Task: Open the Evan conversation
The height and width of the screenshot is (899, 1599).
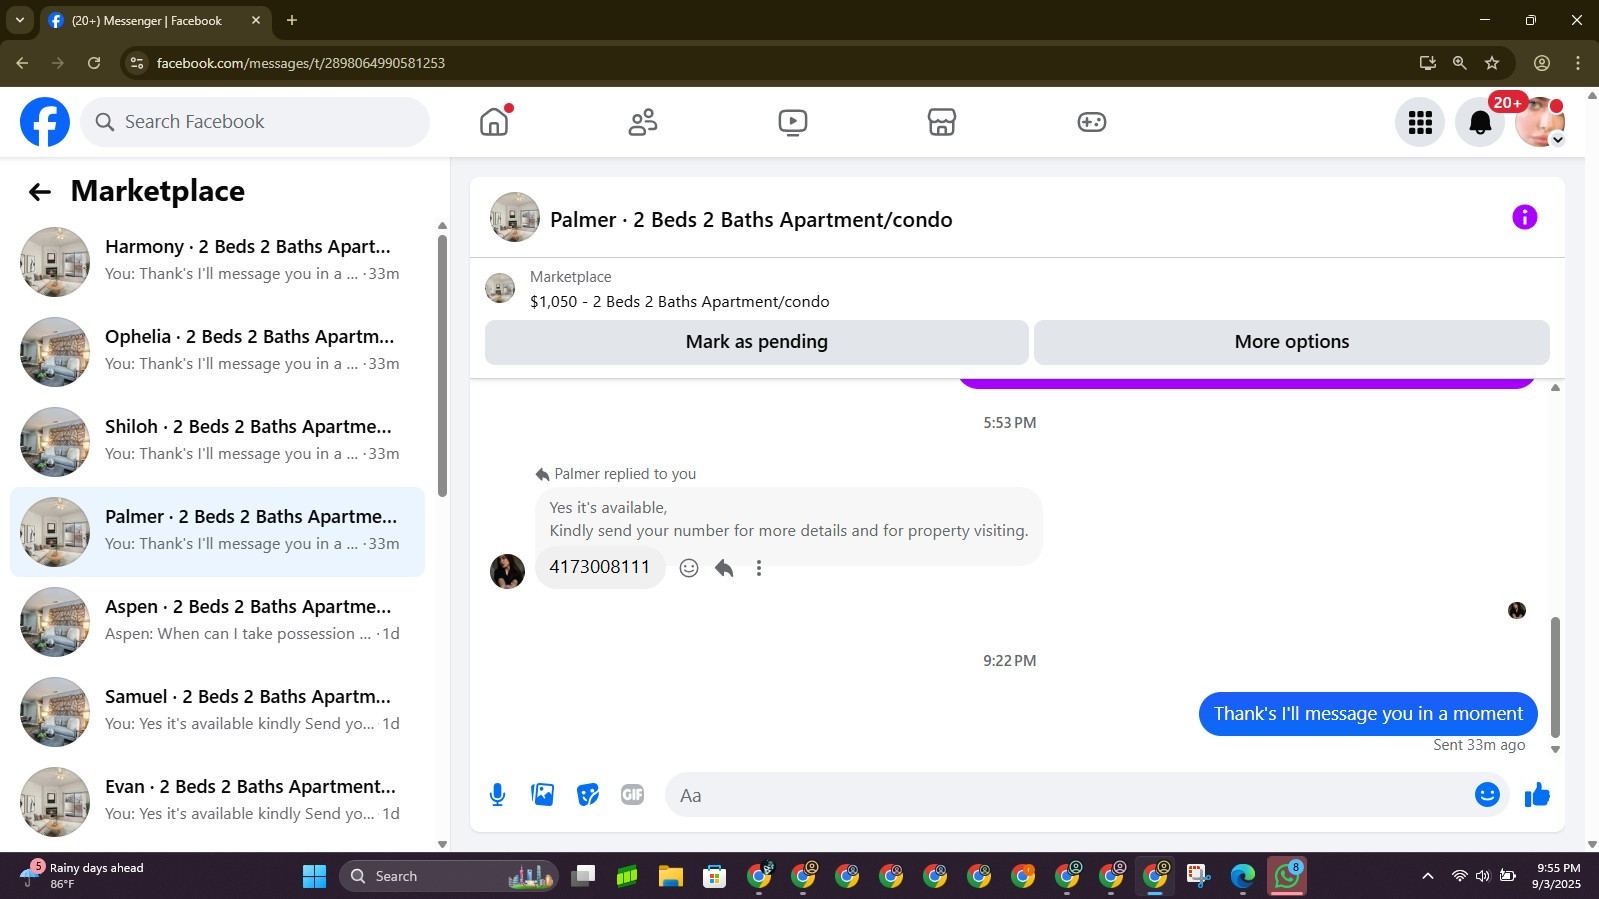Action: 217,802
